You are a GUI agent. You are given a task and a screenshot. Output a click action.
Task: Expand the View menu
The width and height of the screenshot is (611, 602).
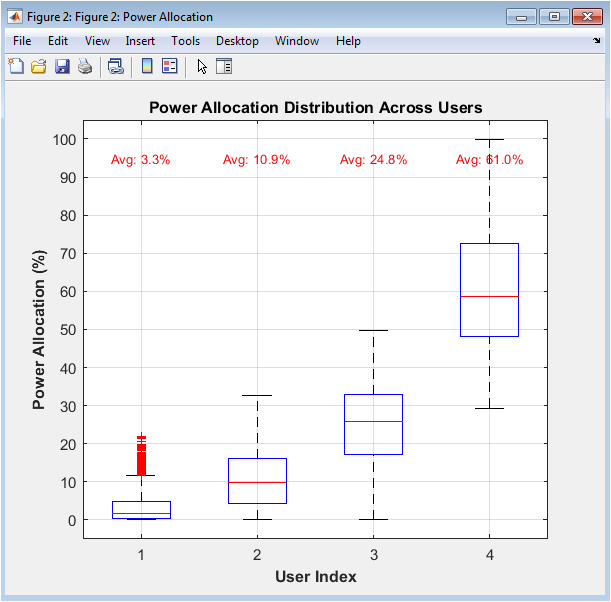97,41
